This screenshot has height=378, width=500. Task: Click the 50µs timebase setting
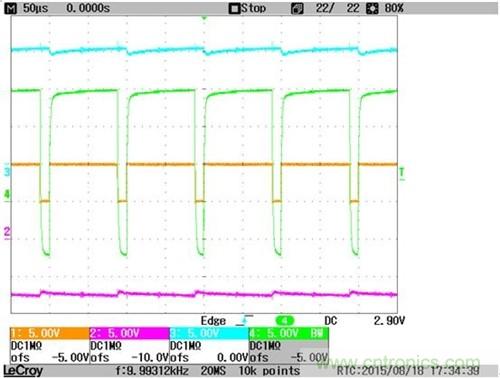(x=36, y=8)
